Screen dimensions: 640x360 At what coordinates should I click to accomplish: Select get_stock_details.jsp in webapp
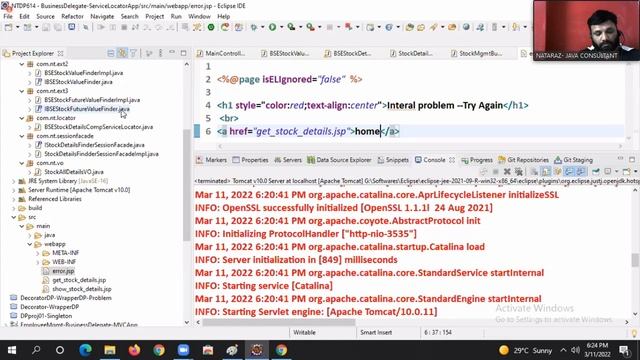click(x=79, y=280)
